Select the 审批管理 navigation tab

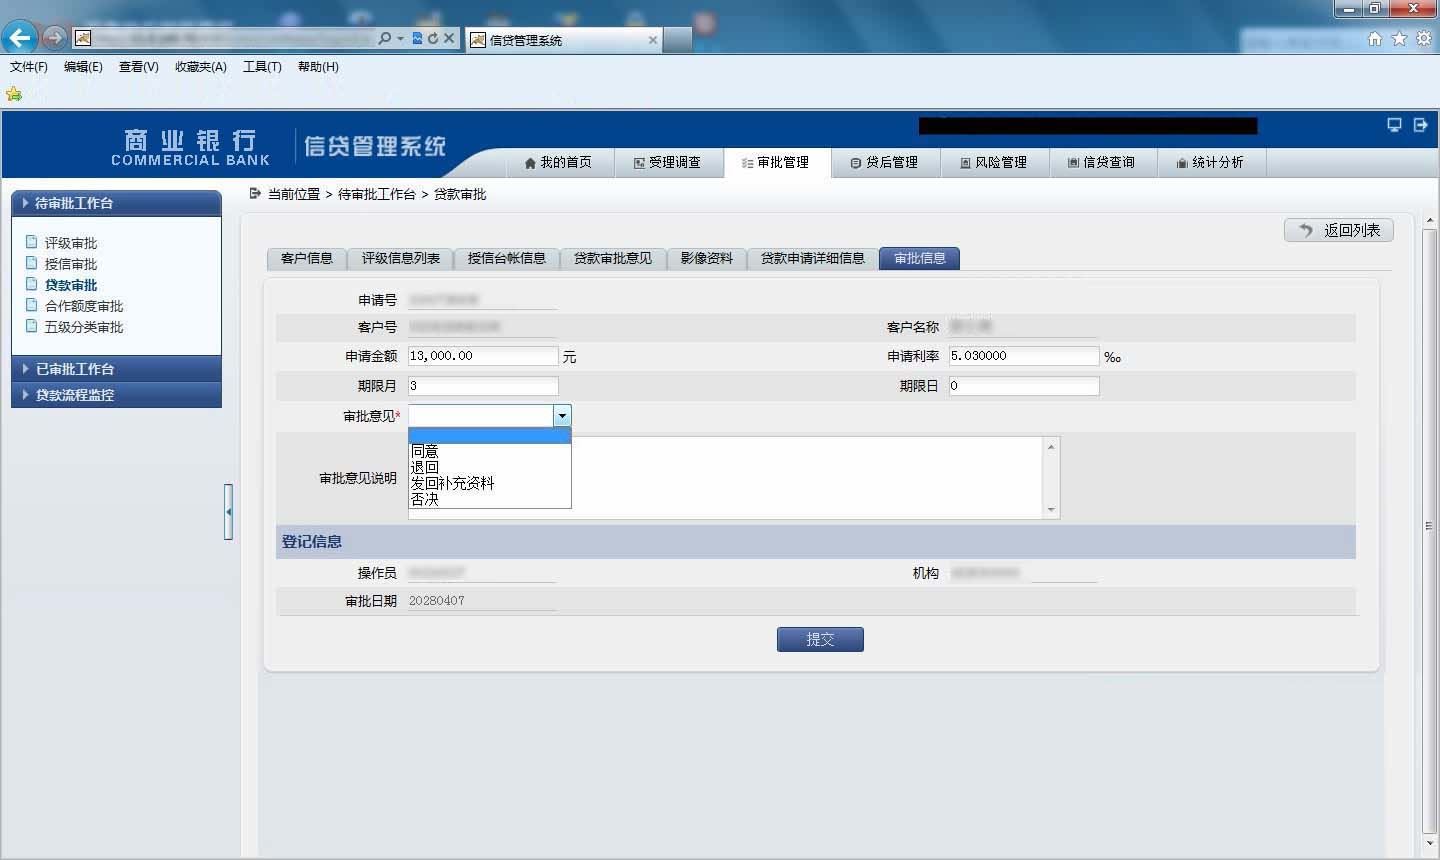pos(776,162)
